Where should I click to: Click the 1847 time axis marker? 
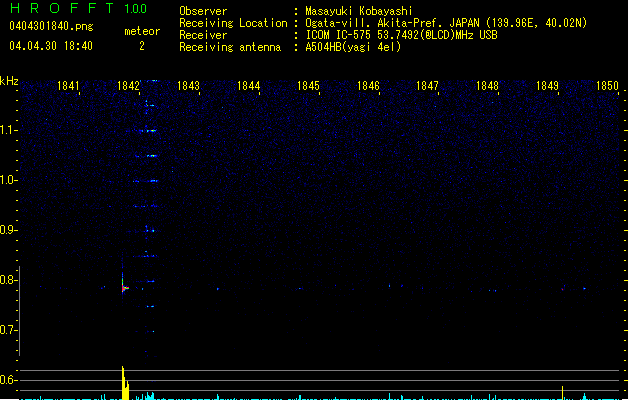[427, 86]
